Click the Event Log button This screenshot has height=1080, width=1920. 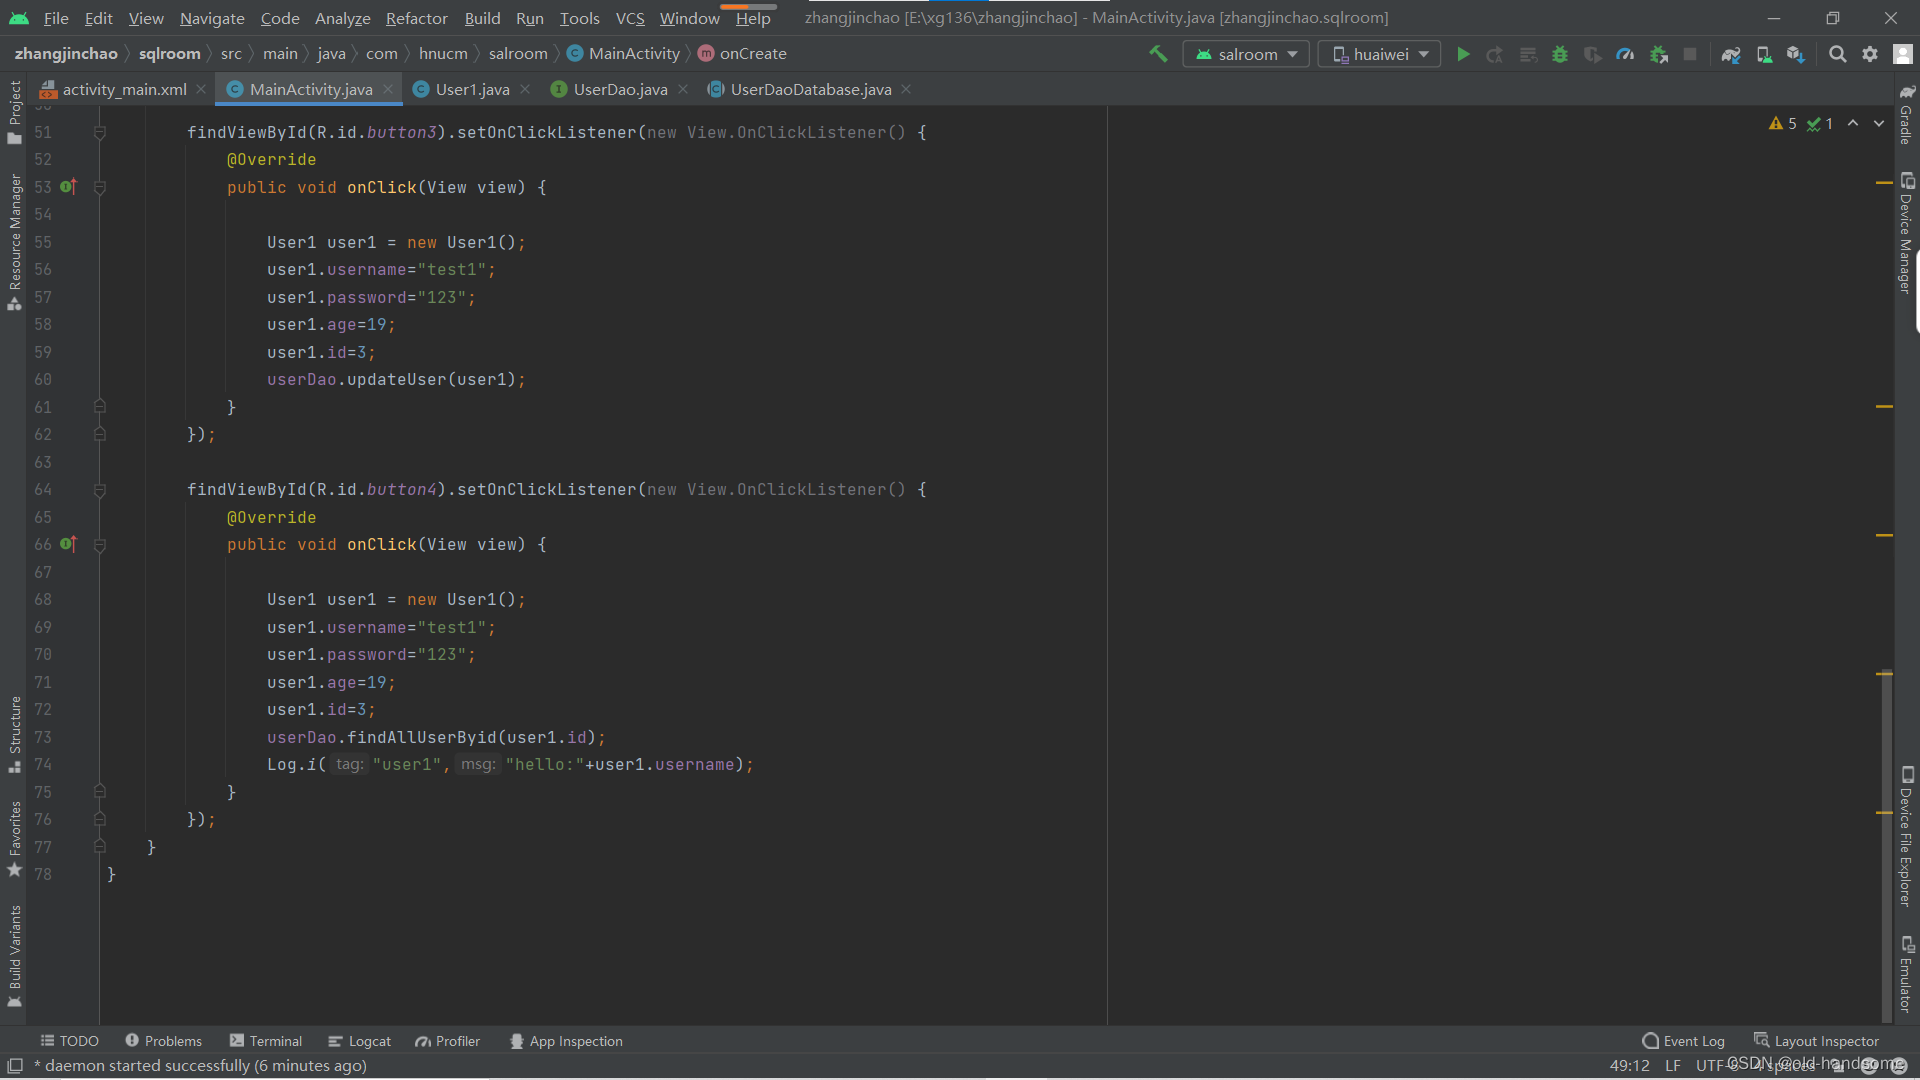coord(1684,1041)
